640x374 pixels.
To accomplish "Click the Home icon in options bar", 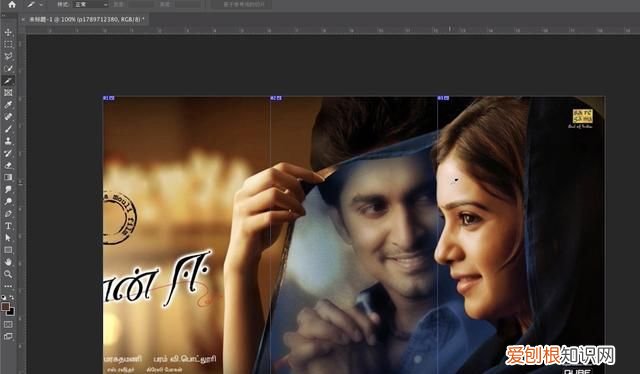I will coord(12,4).
